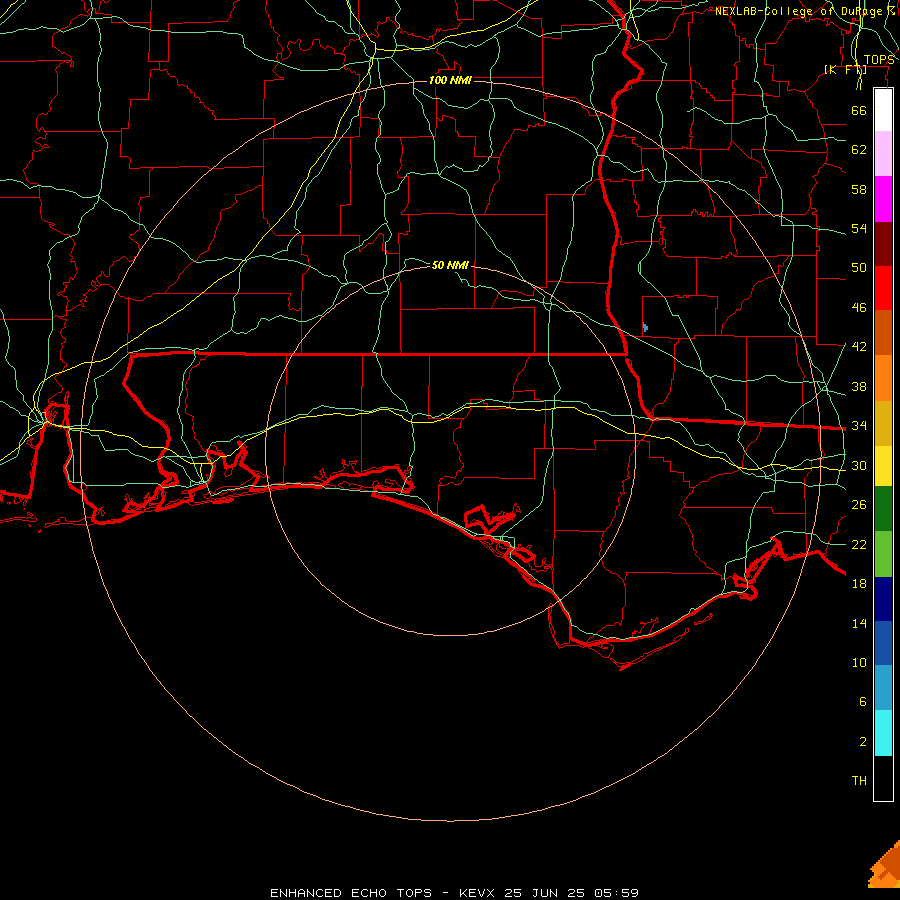
Task: Click the '42' legend value
Action: coord(859,347)
